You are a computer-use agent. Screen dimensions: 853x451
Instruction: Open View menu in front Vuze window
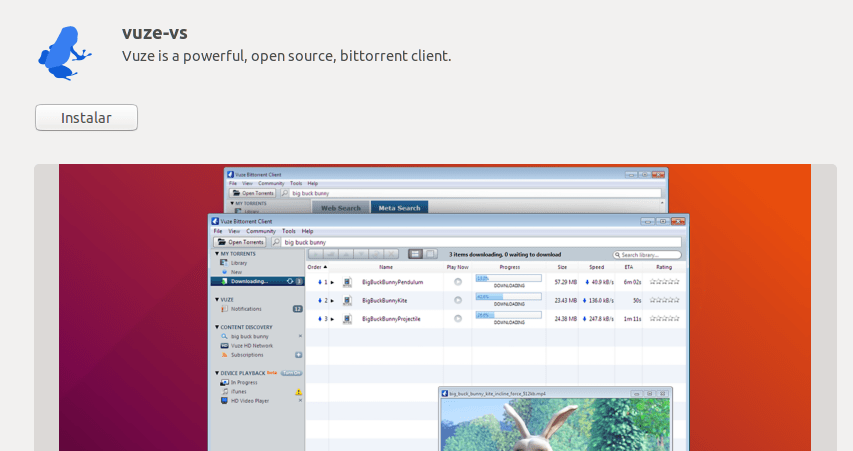(234, 231)
